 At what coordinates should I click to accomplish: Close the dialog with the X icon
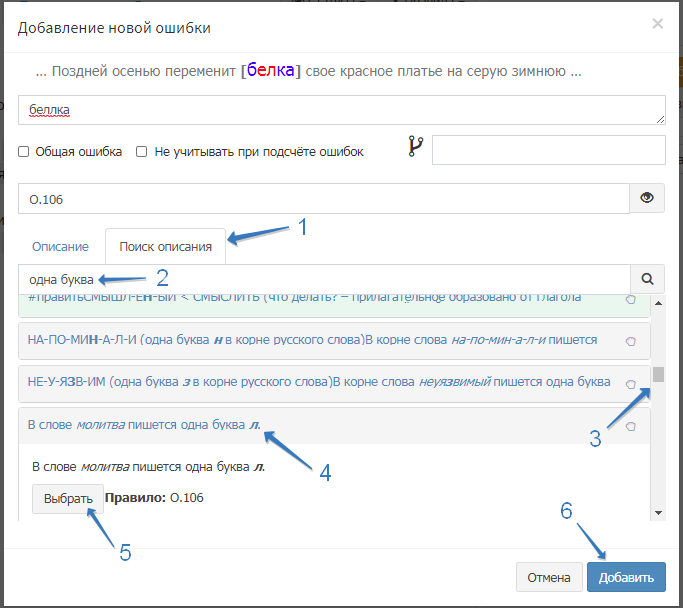[657, 23]
